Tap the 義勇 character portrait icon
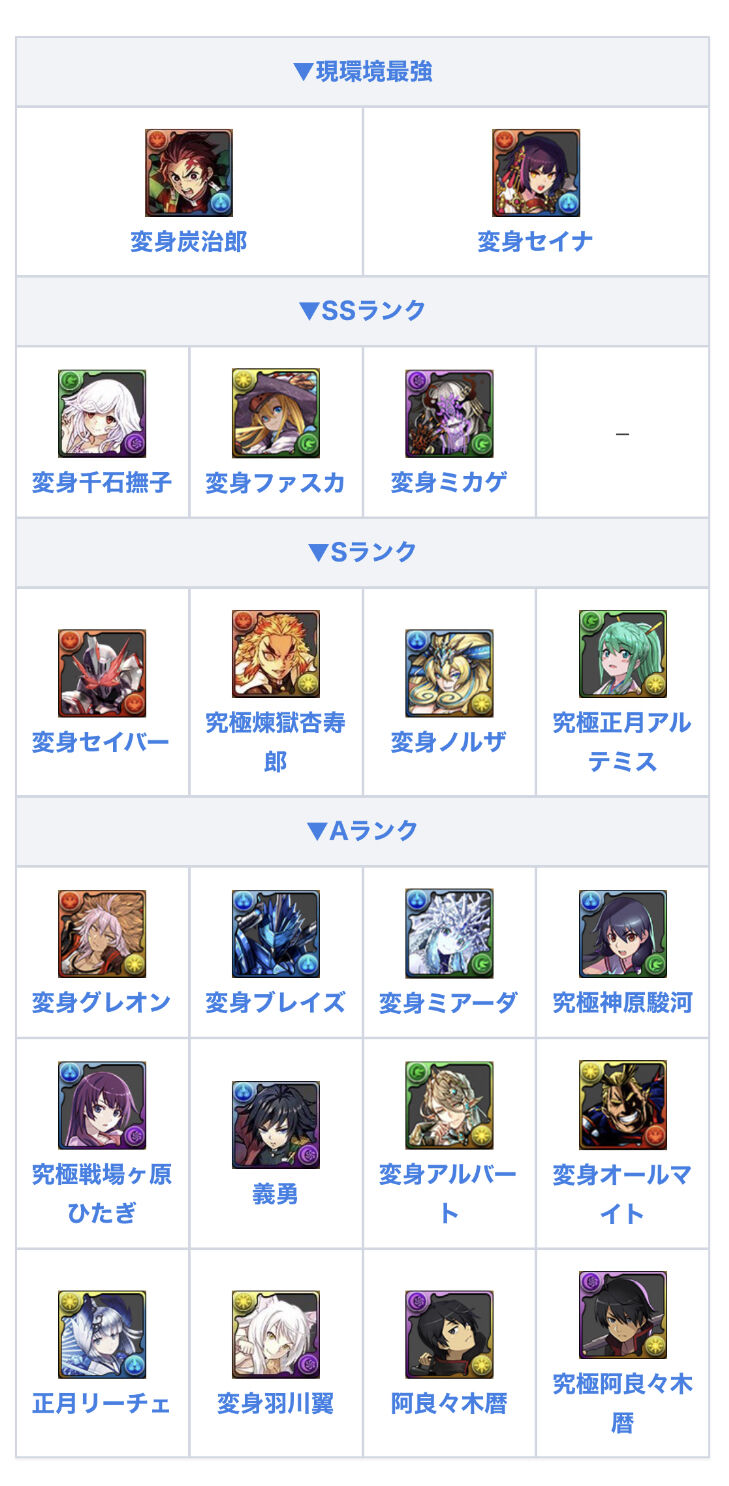Image resolution: width=729 pixels, height=1486 pixels. click(x=276, y=1125)
